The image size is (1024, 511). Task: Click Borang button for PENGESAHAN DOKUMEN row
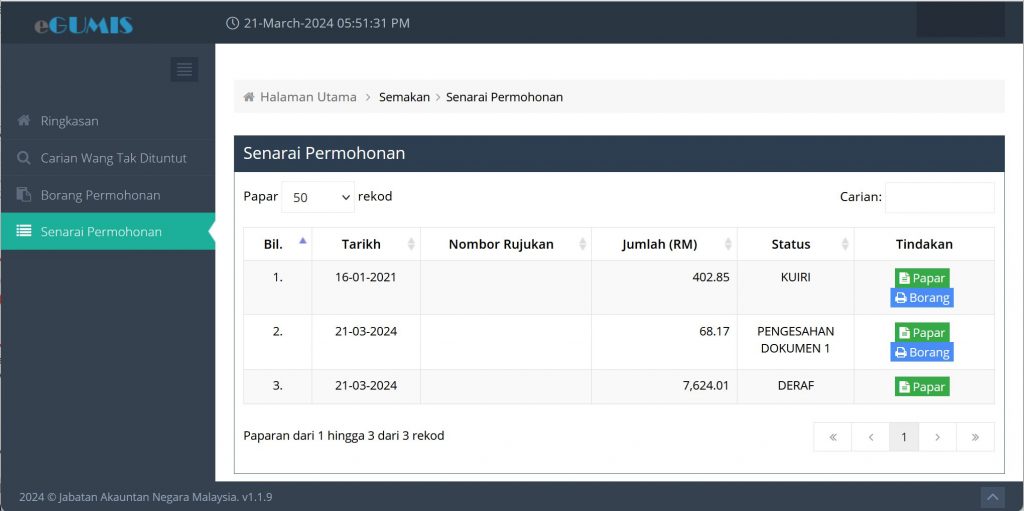click(x=921, y=352)
